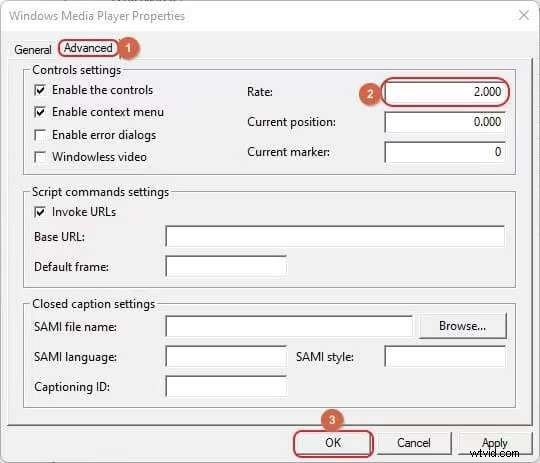540x463 pixels.
Task: Uncheck Enable the controls checkbox
Action: (x=40, y=90)
